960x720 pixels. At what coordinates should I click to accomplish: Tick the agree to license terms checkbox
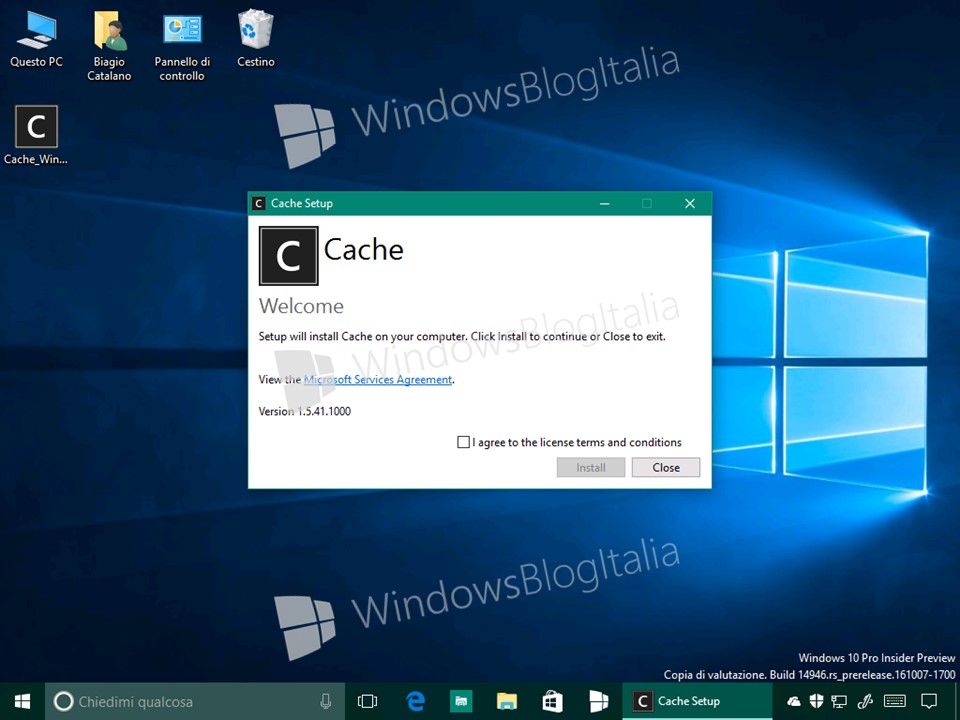pos(463,442)
